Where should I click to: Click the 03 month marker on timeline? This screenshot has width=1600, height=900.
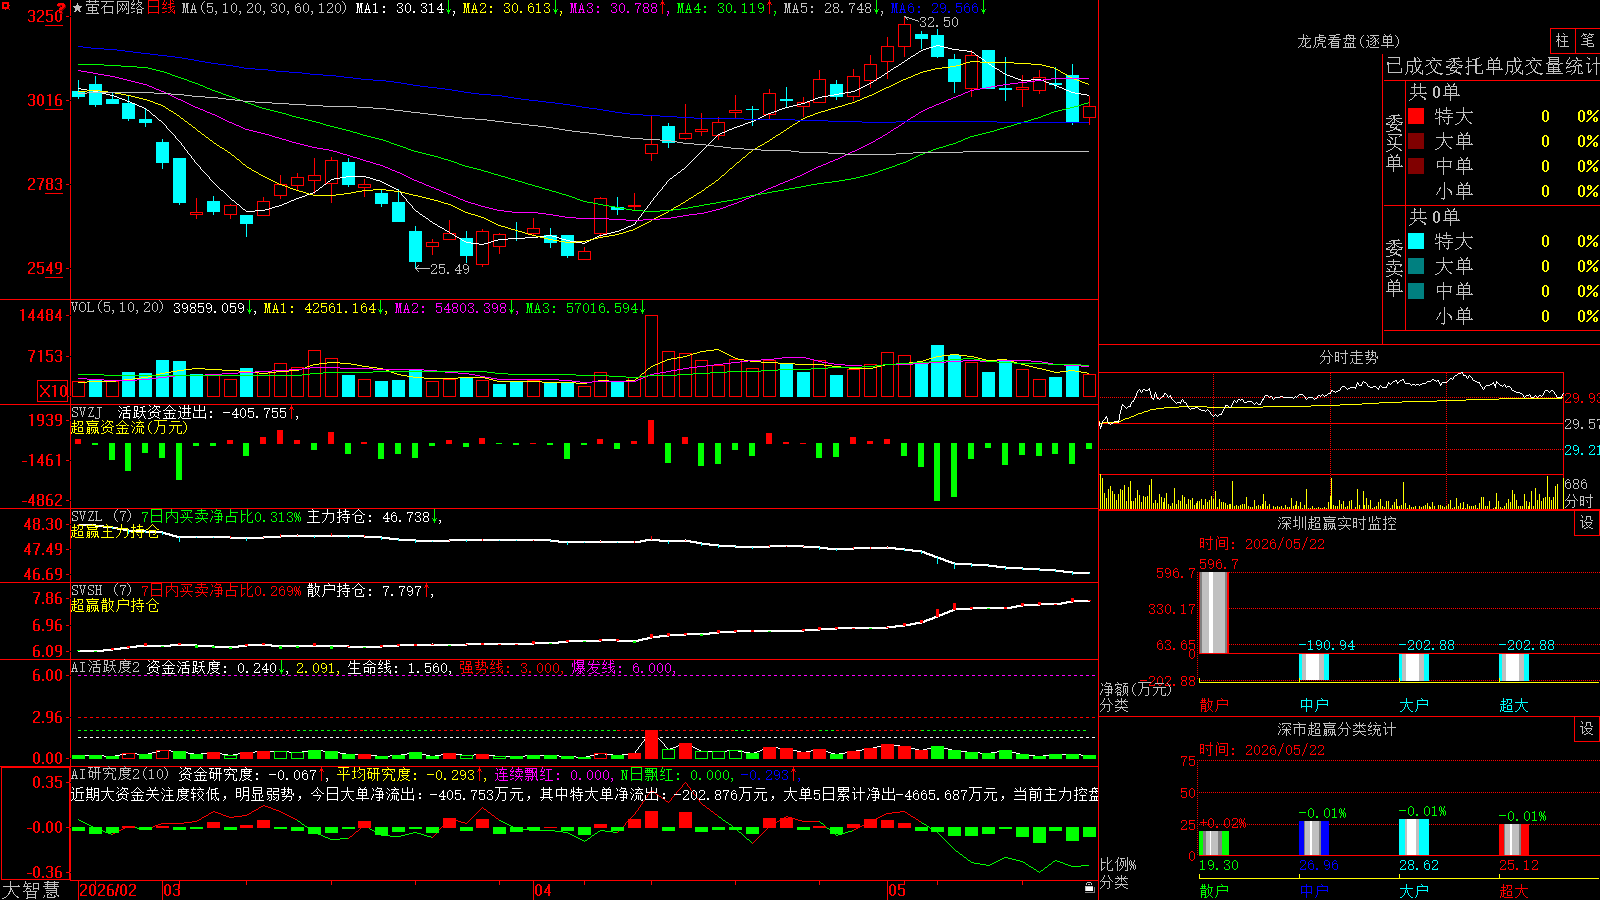pos(172,890)
